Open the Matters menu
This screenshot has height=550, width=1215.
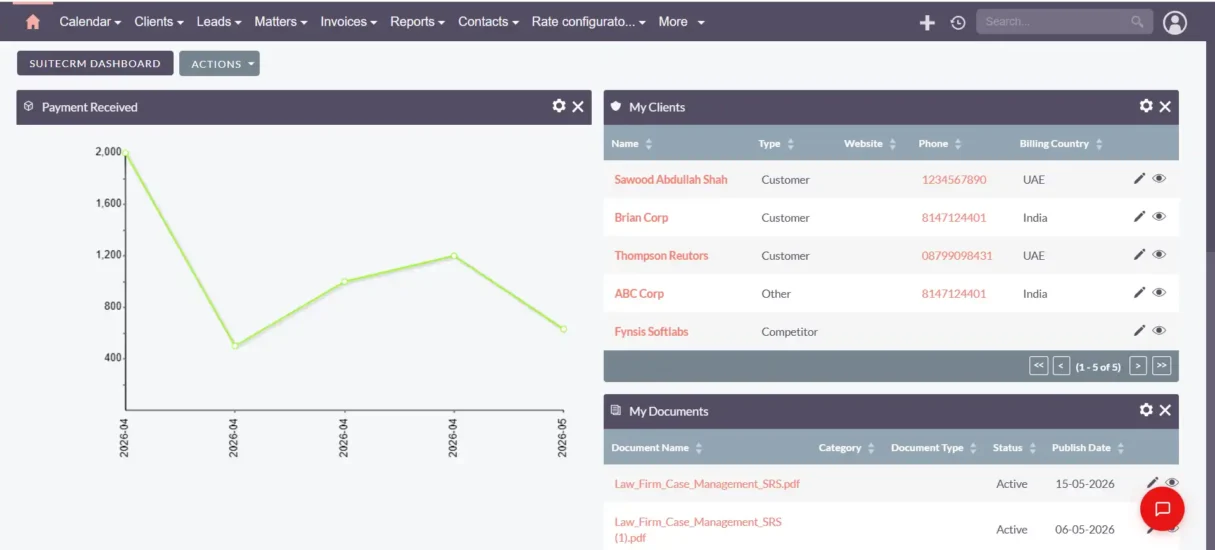point(282,21)
